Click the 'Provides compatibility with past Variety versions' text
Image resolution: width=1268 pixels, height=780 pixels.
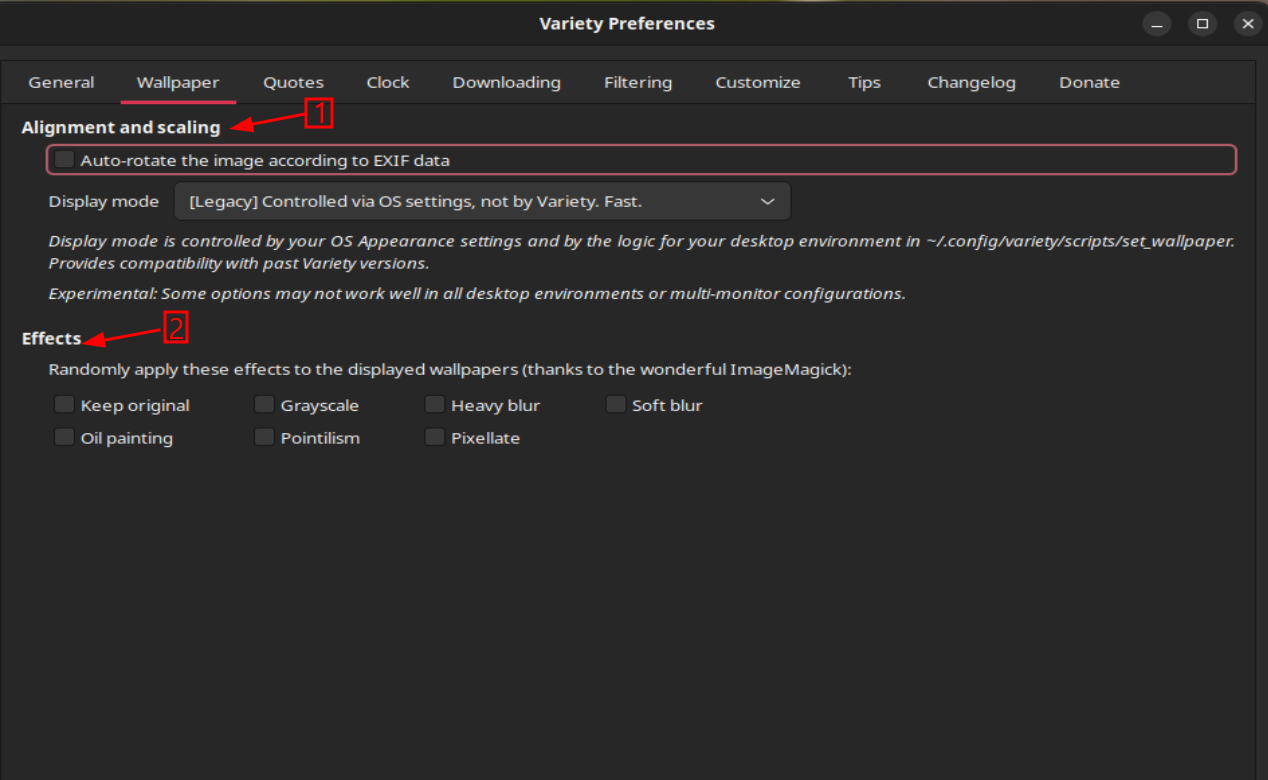point(239,264)
